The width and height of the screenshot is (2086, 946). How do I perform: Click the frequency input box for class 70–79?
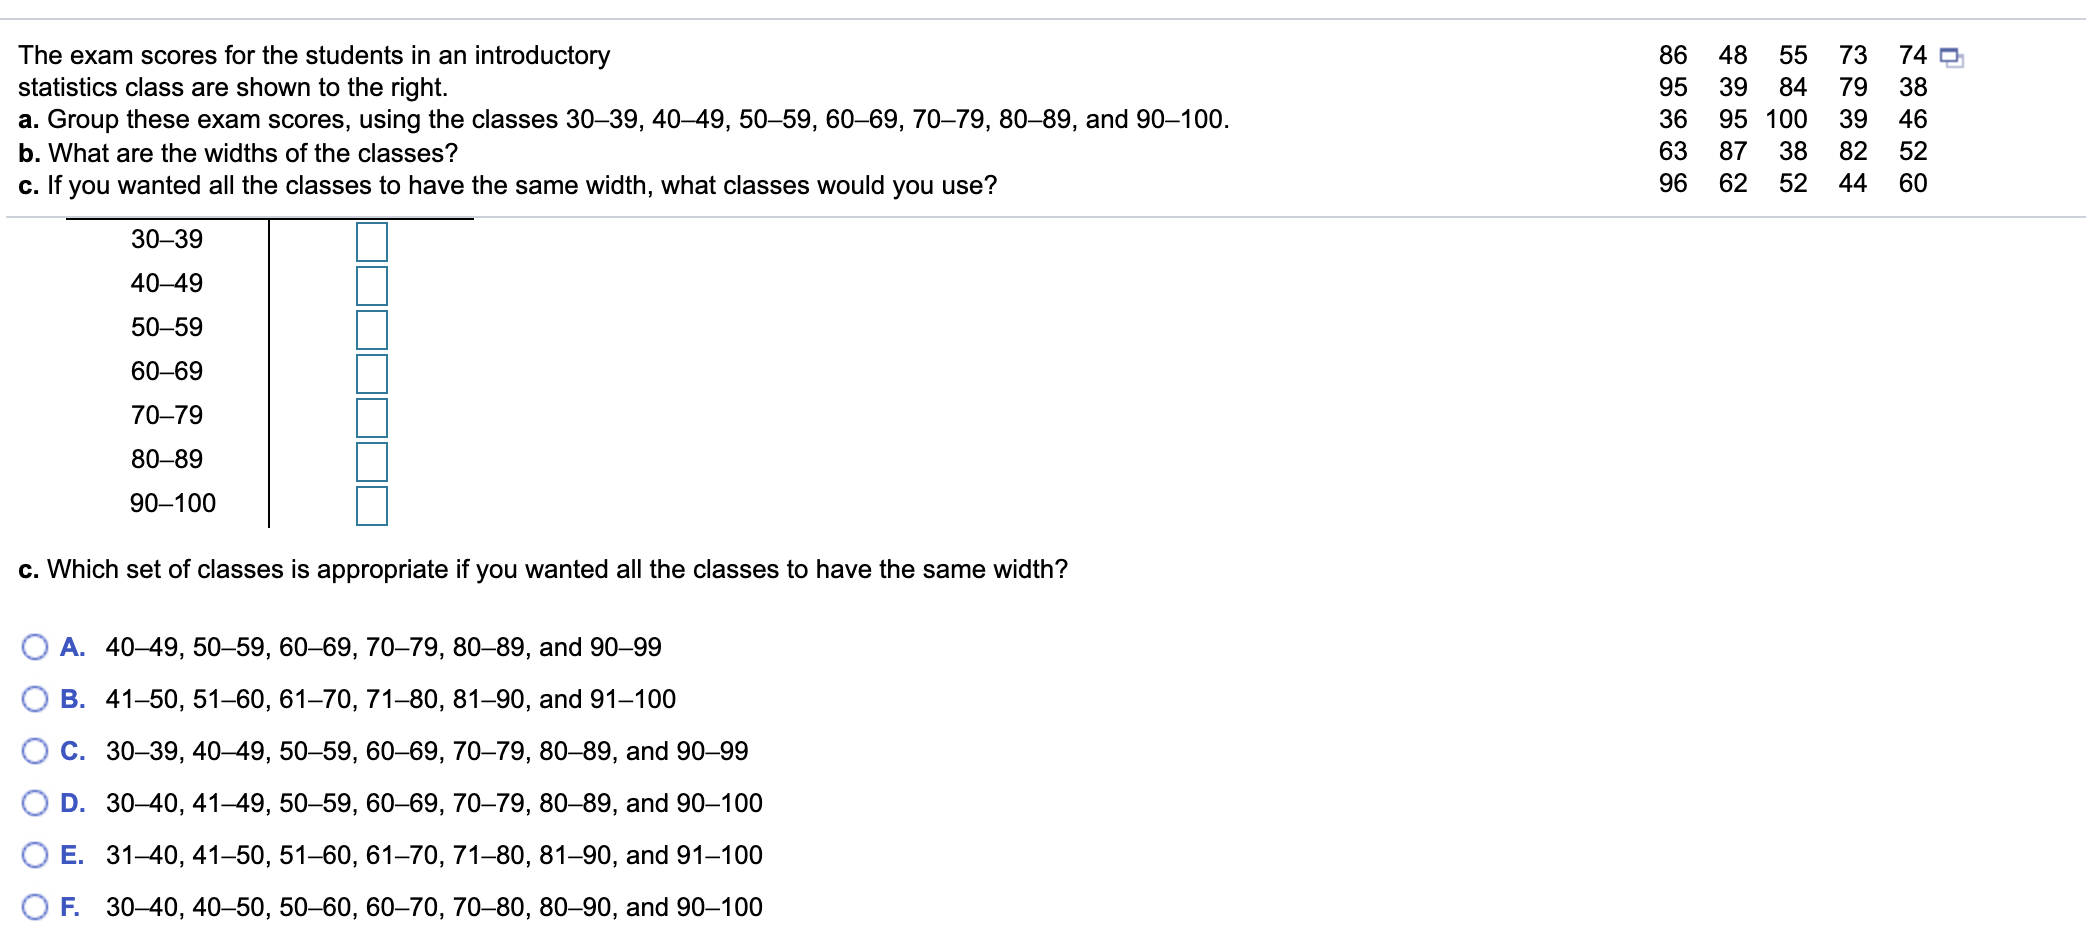tap(370, 416)
